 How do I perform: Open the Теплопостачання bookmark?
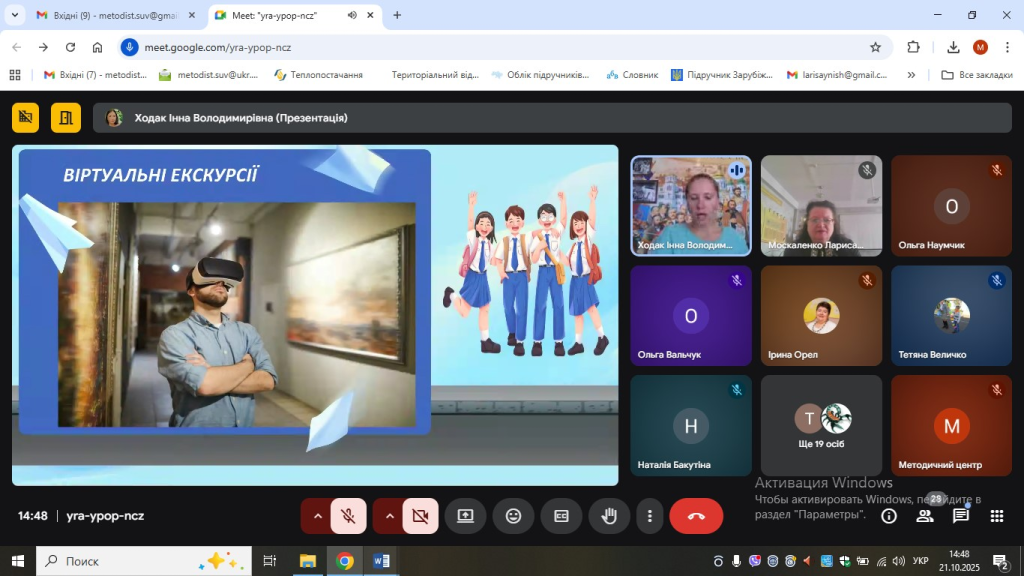click(318, 75)
